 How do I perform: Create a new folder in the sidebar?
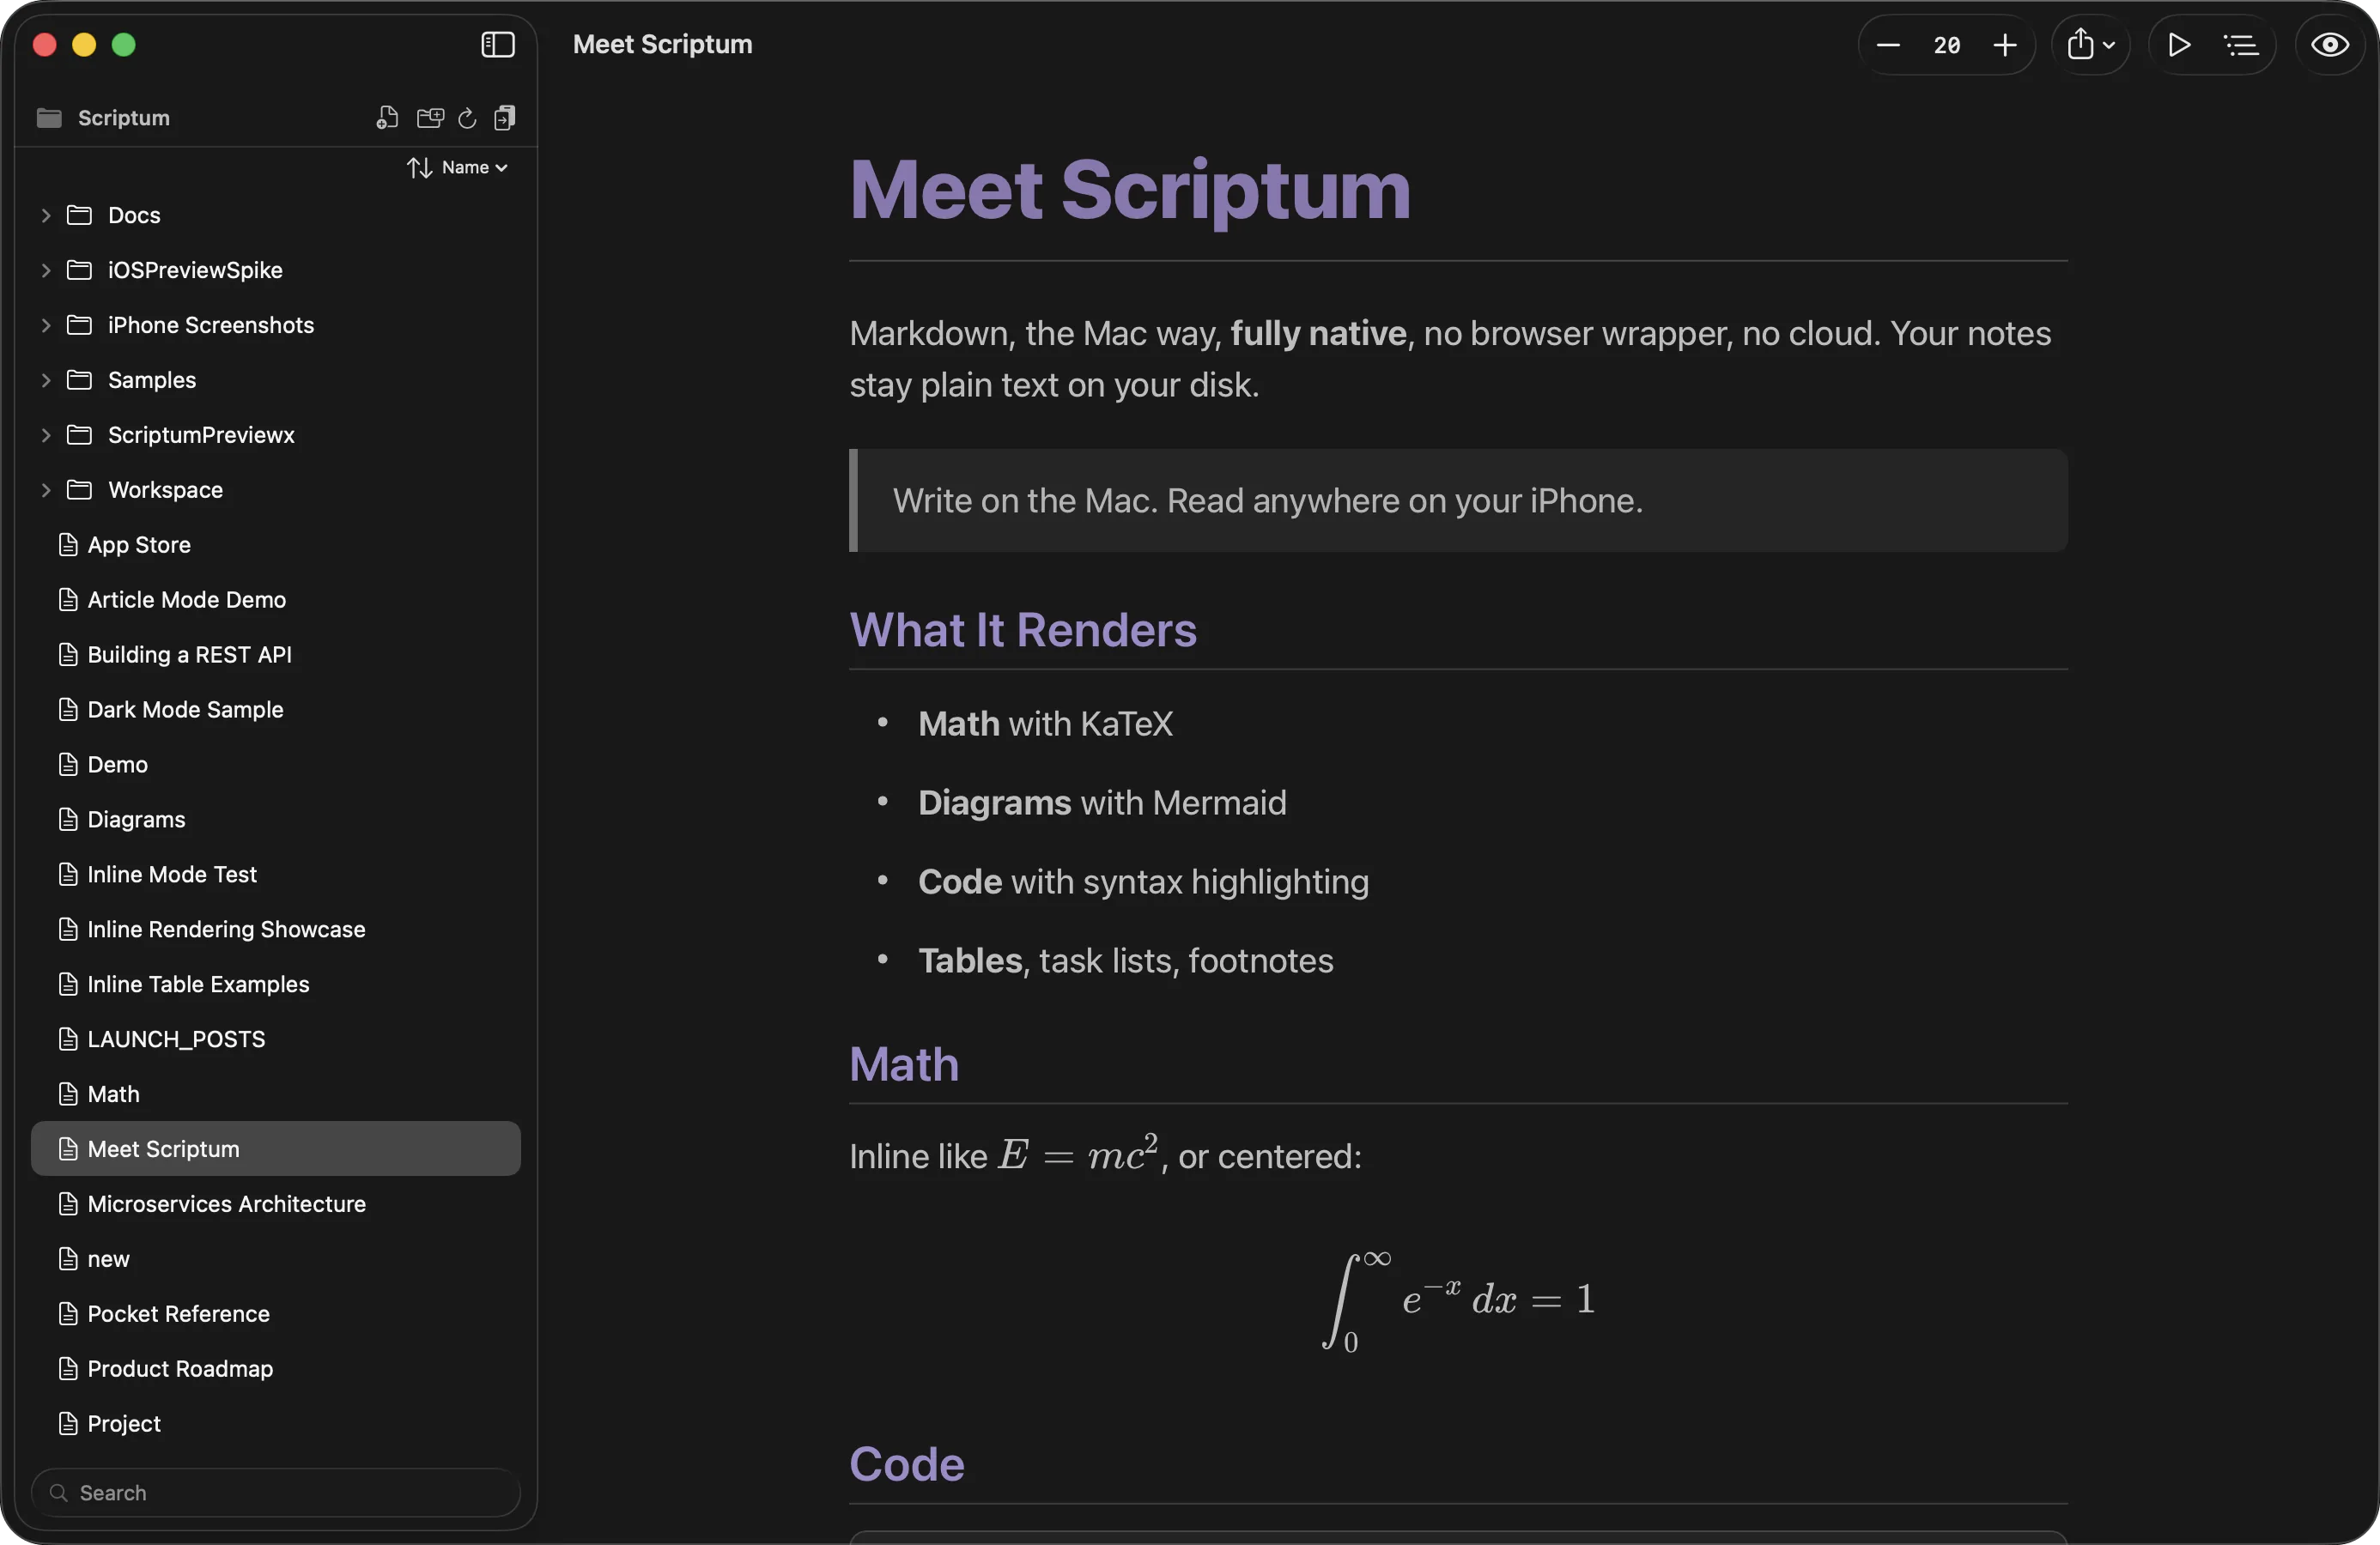tap(430, 118)
